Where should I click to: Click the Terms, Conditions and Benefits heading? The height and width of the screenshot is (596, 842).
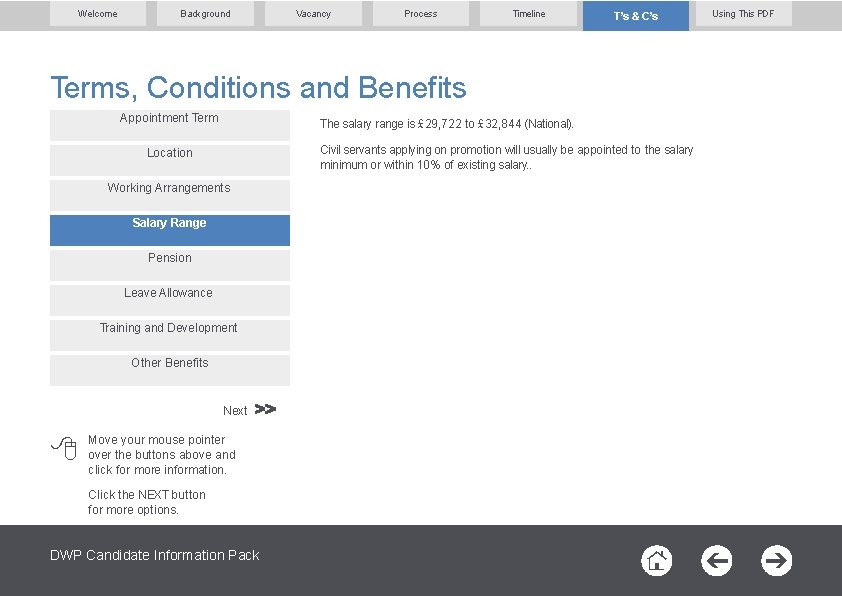coord(258,88)
